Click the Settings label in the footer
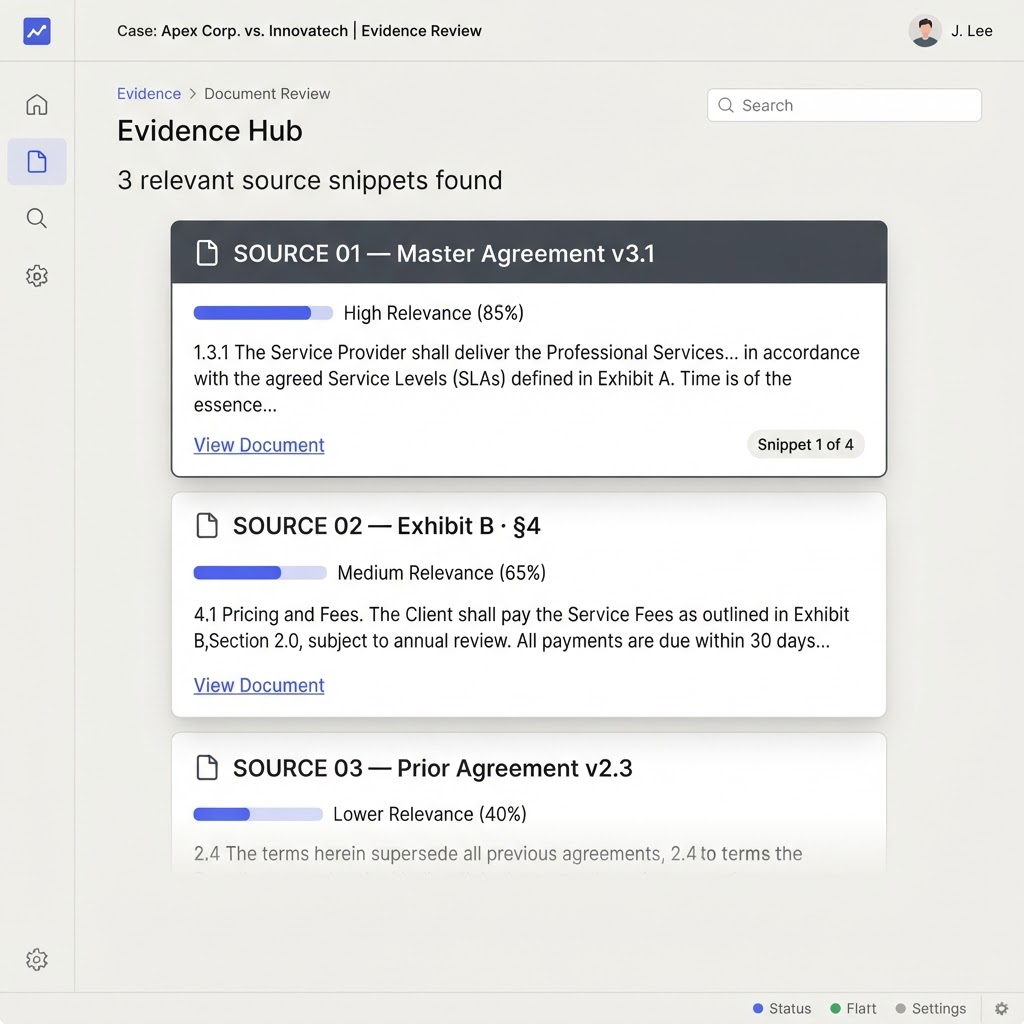This screenshot has height=1024, width=1024. 938,1008
